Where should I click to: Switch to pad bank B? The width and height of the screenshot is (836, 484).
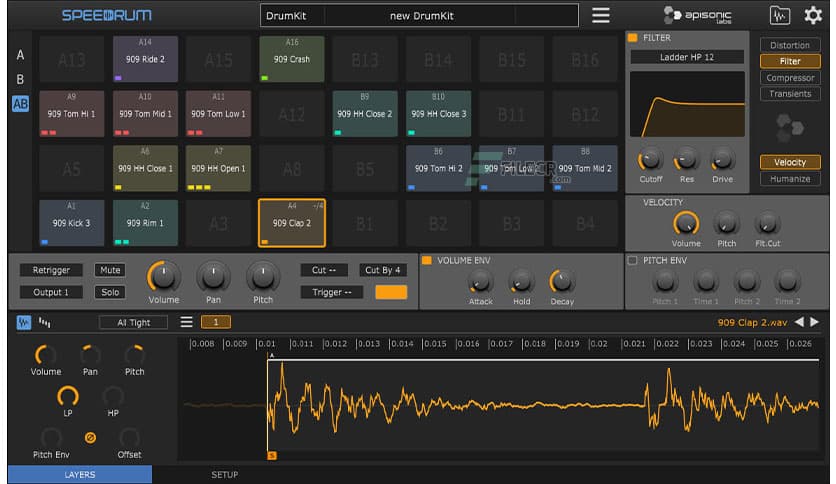(20, 79)
